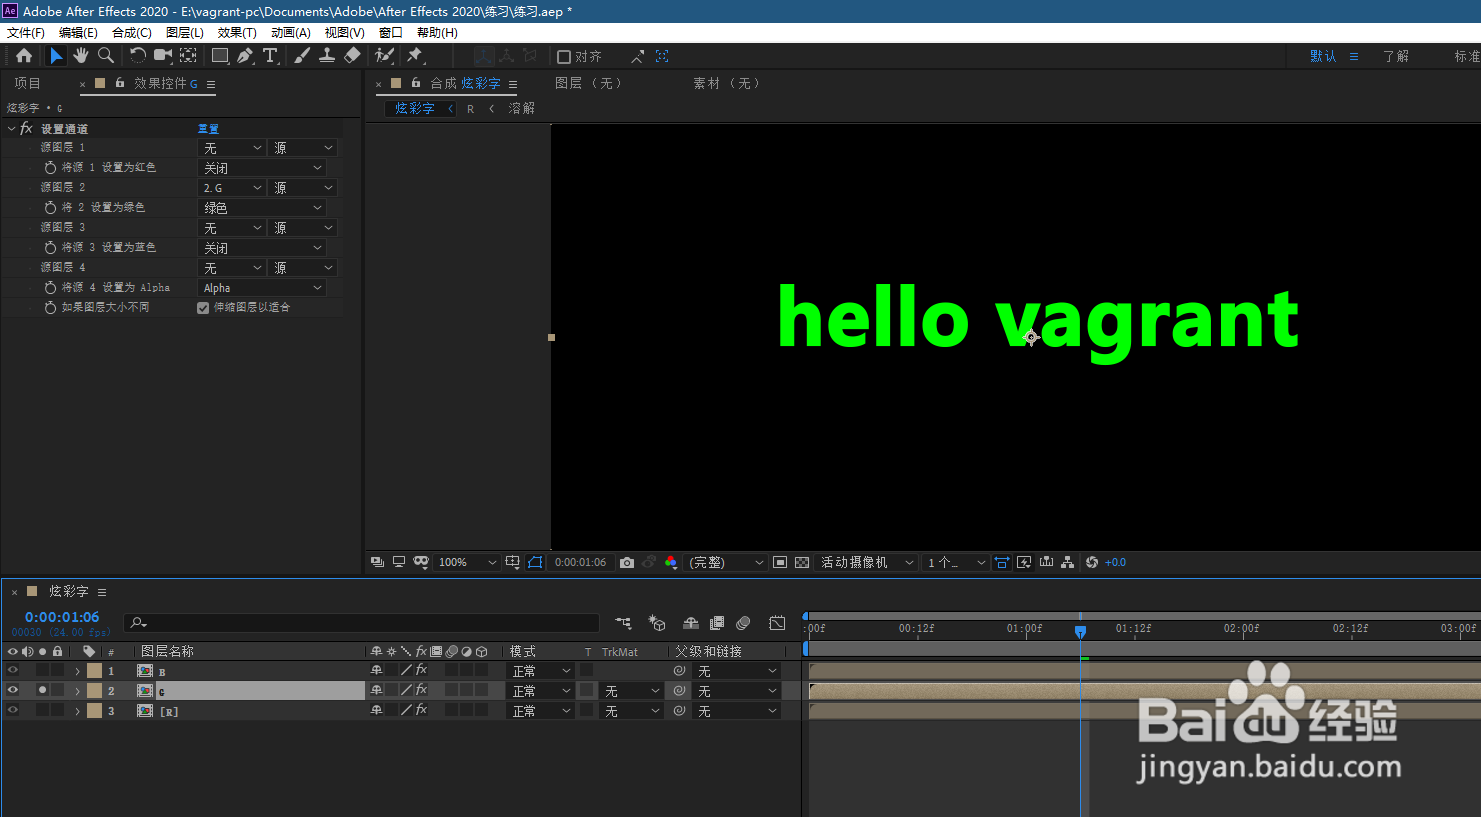This screenshot has width=1481, height=817.
Task: Click 重置 link for 设置通道 effect
Action: tap(208, 129)
